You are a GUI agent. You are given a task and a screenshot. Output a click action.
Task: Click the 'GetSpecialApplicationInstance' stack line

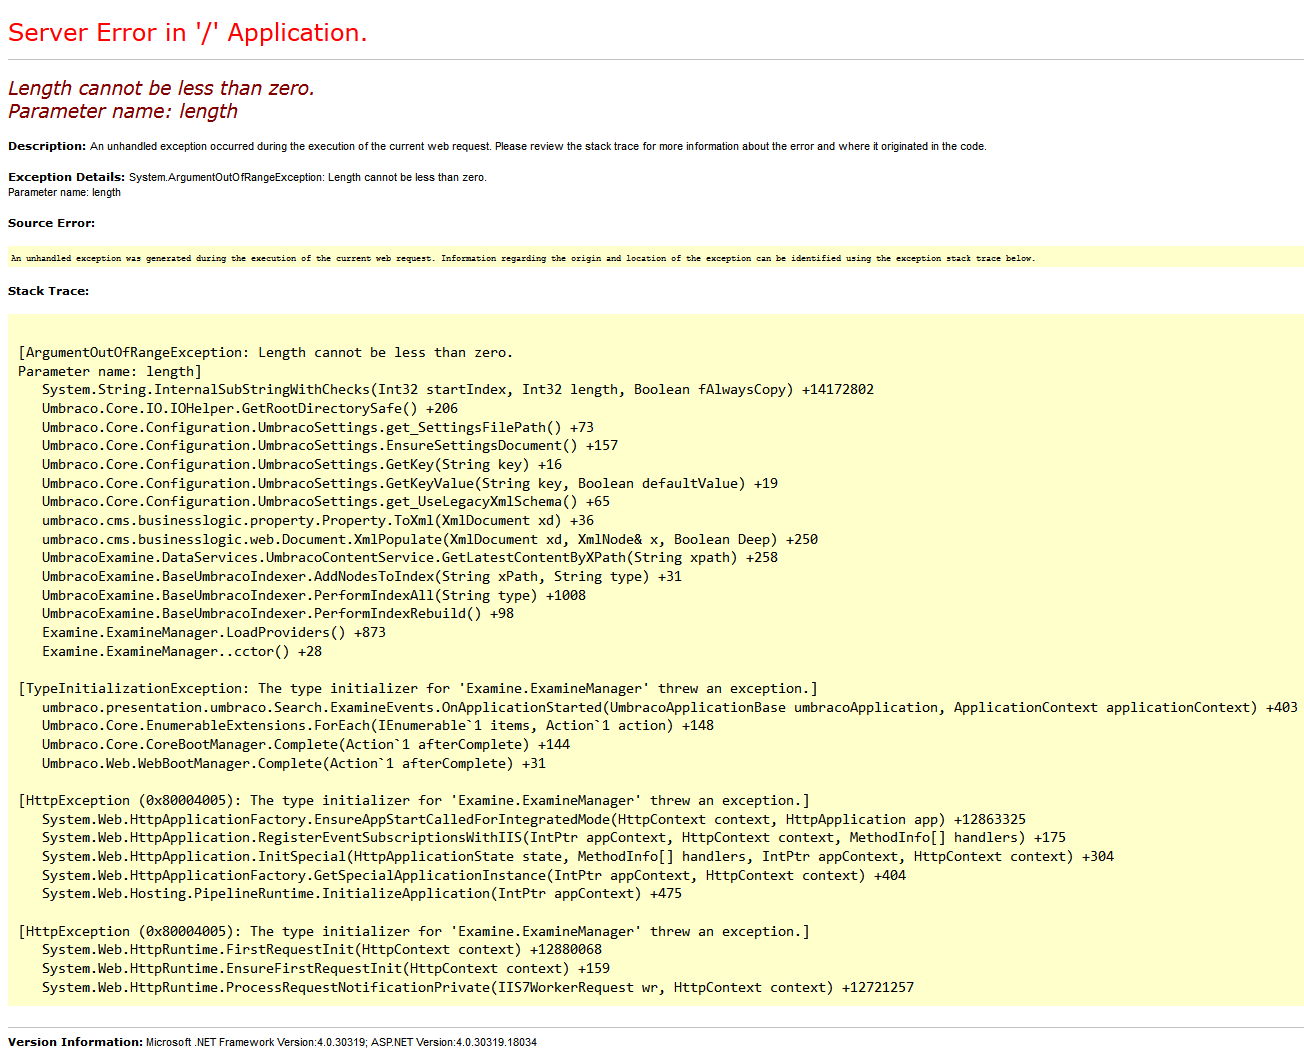pyautogui.click(x=474, y=875)
